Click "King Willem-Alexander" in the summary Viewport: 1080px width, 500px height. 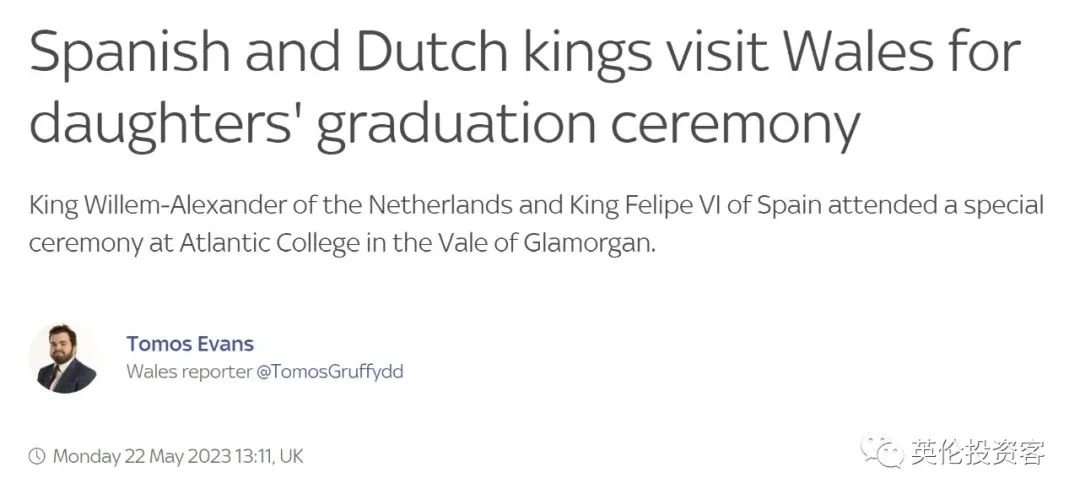(149, 207)
